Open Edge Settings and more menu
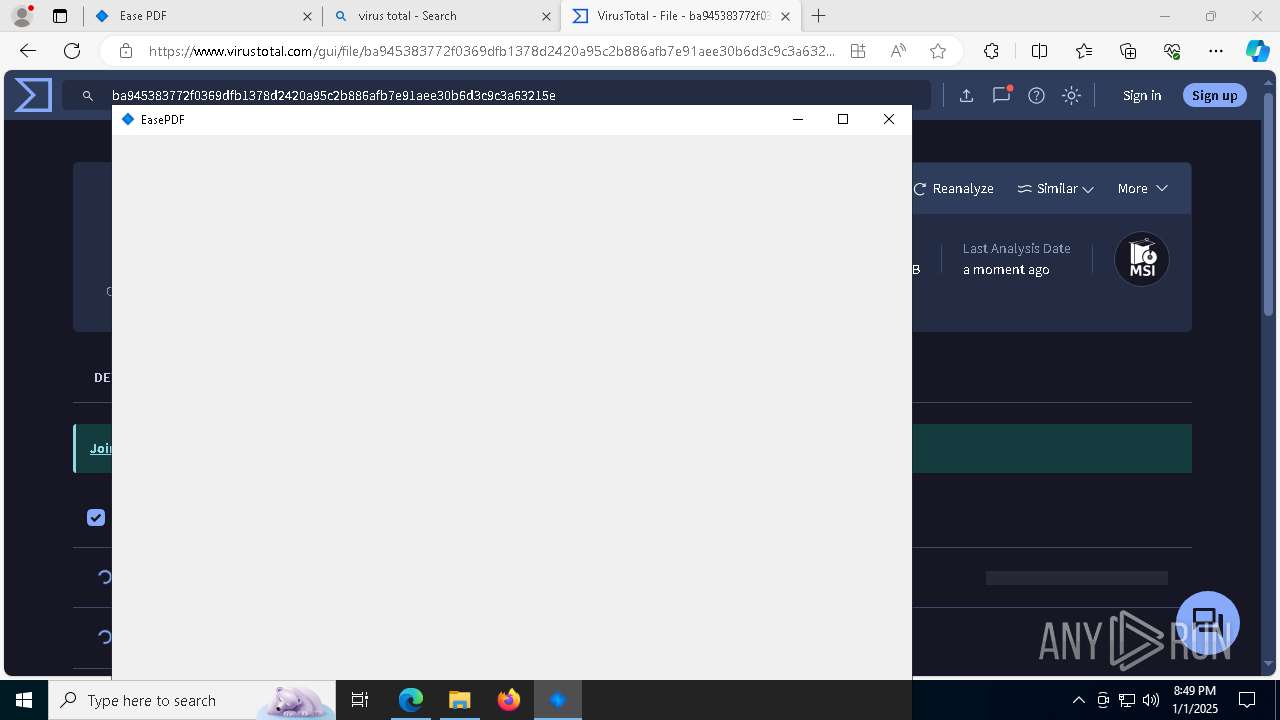 tap(1216, 51)
